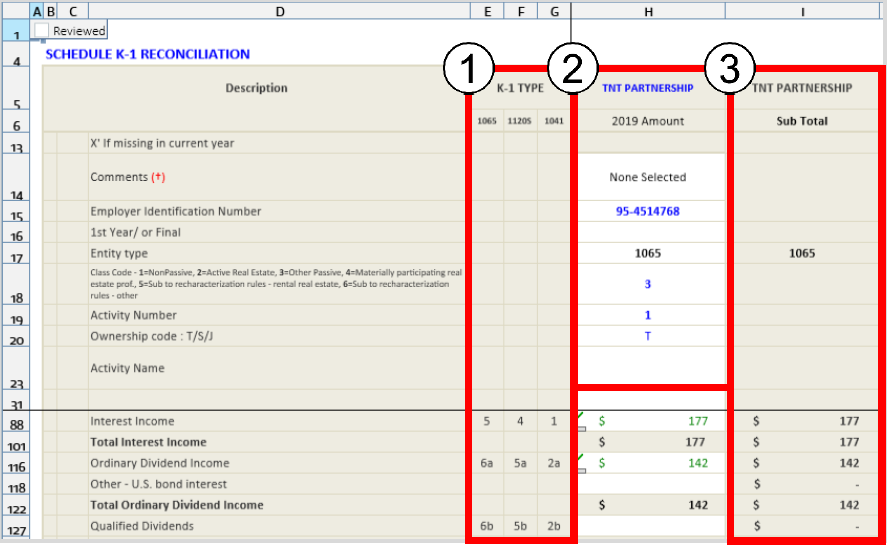Click the select-all corner of the grid
The height and width of the screenshot is (545, 887).
pyautogui.click(x=15, y=11)
